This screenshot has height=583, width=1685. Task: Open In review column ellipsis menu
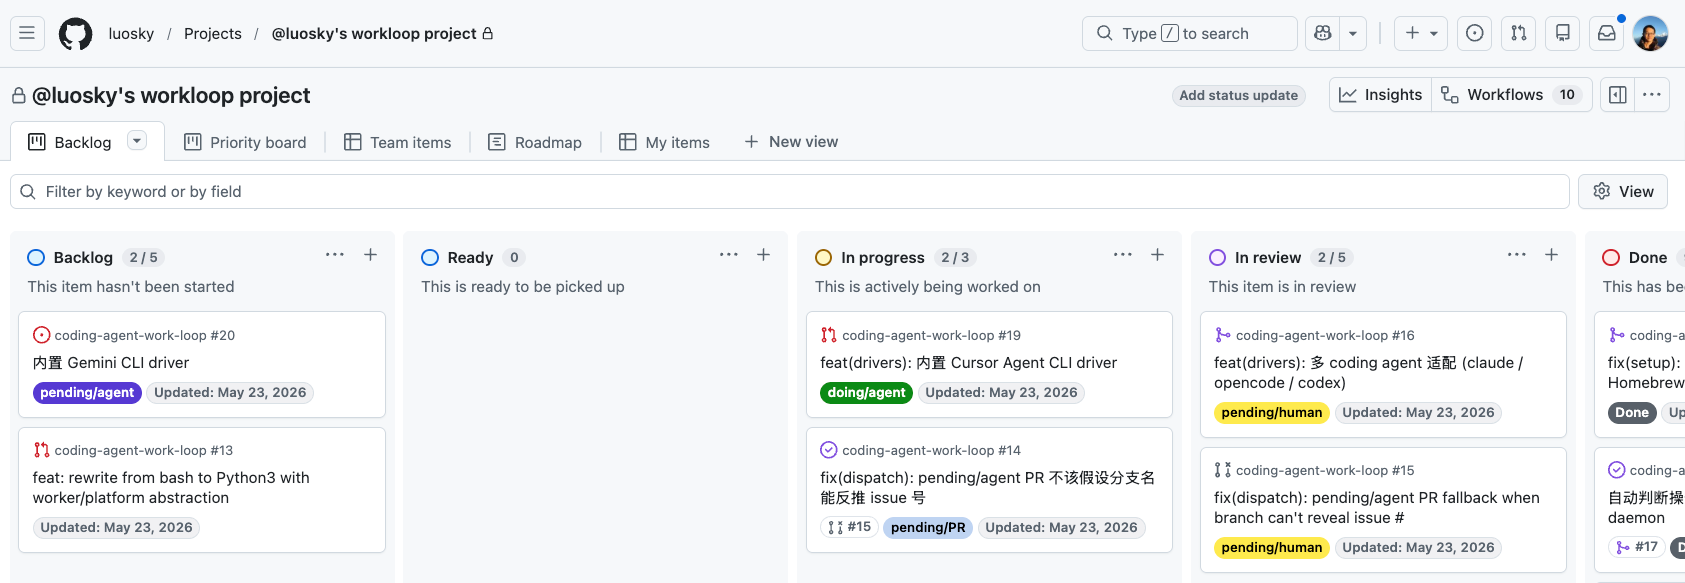[1517, 255]
